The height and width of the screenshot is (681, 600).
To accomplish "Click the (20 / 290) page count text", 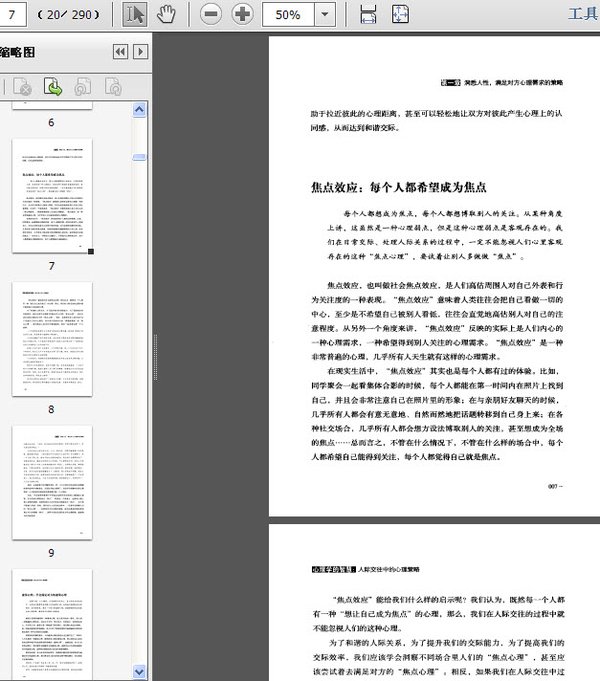I will (x=69, y=15).
